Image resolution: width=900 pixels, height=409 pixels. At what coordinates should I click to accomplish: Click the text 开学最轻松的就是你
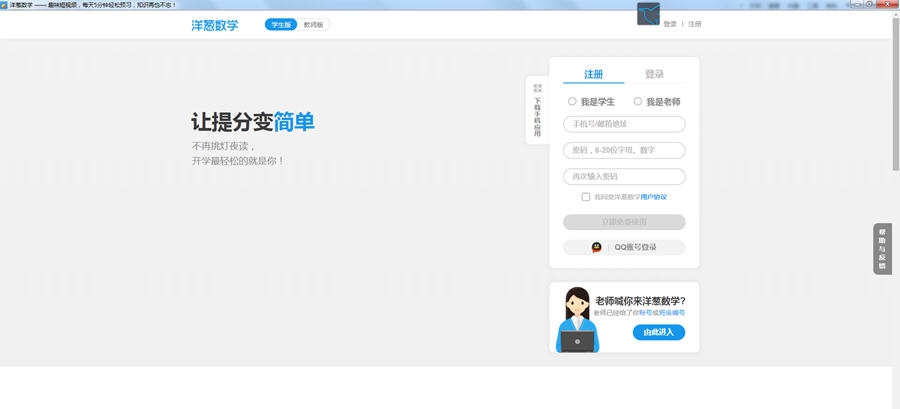(238, 161)
